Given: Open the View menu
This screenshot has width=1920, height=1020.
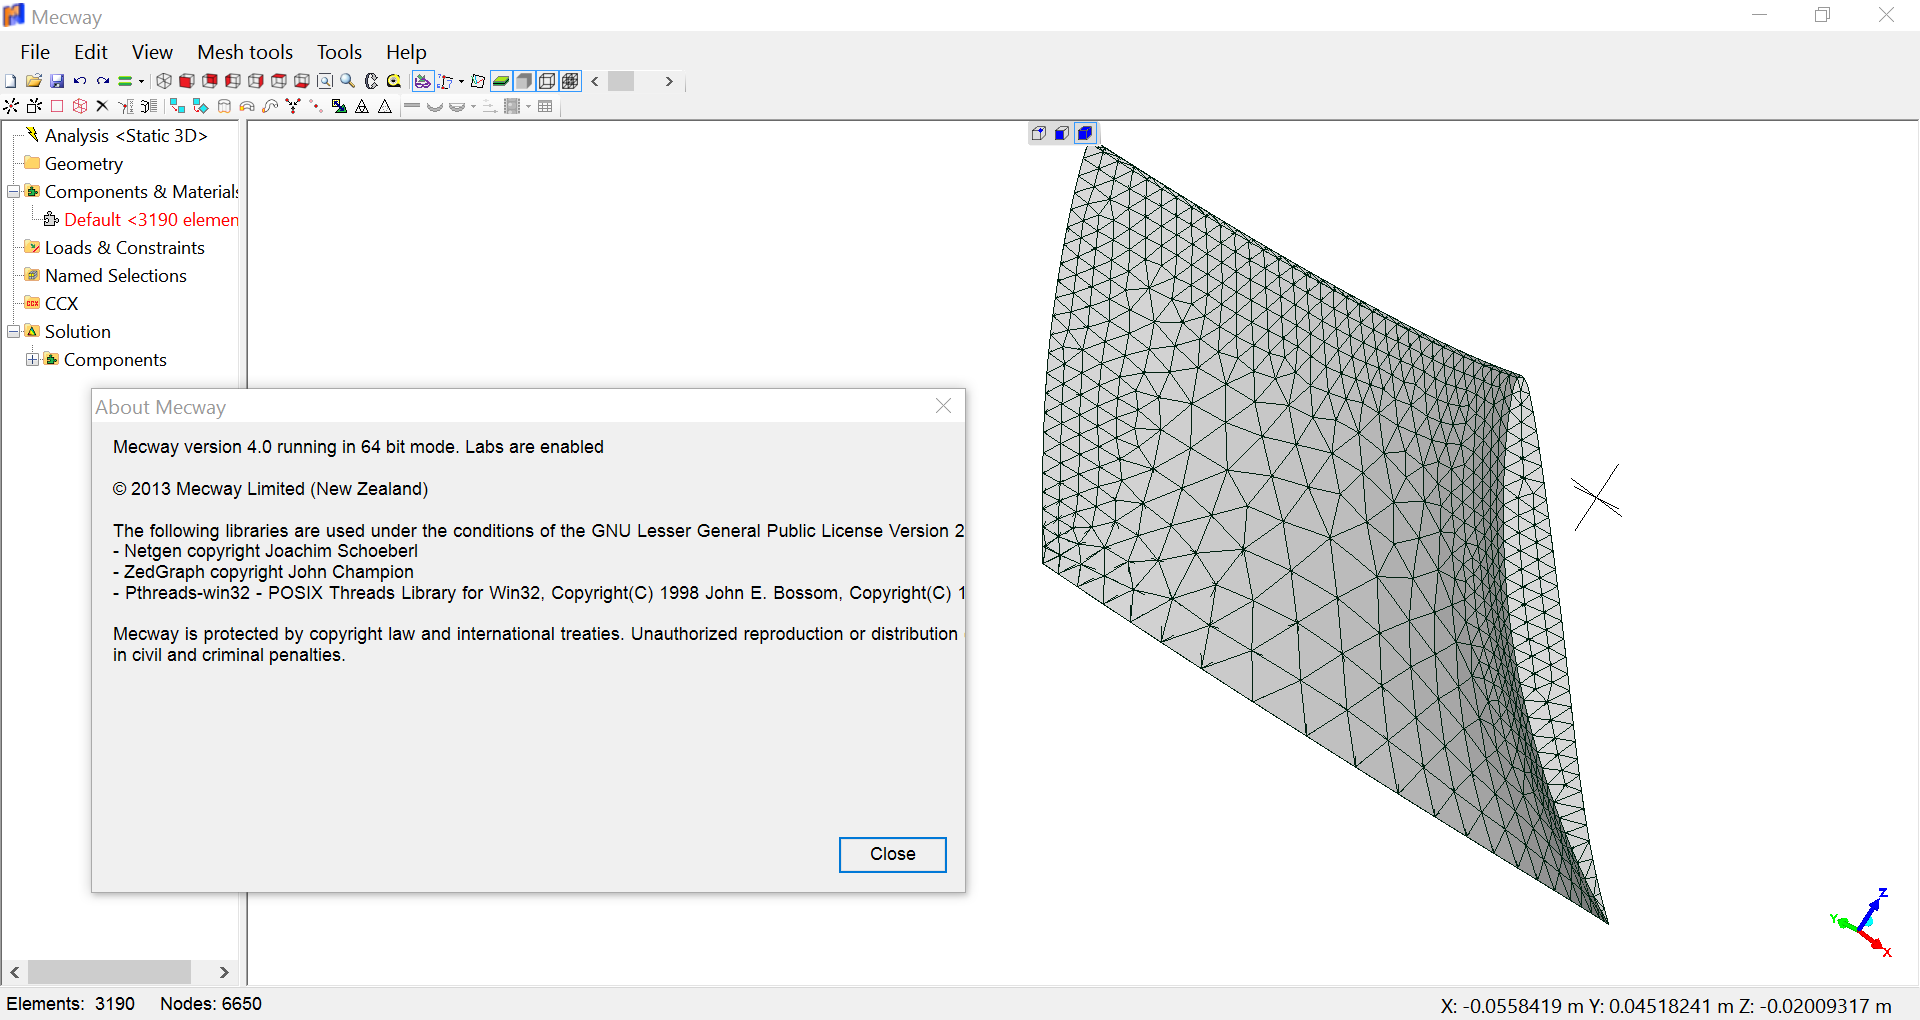Looking at the screenshot, I should 152,52.
